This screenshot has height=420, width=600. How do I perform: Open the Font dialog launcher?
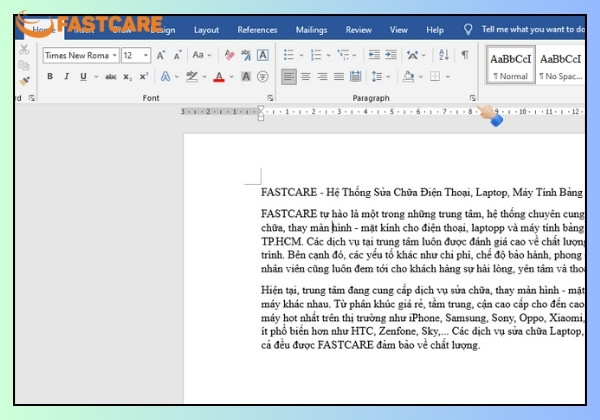click(270, 98)
